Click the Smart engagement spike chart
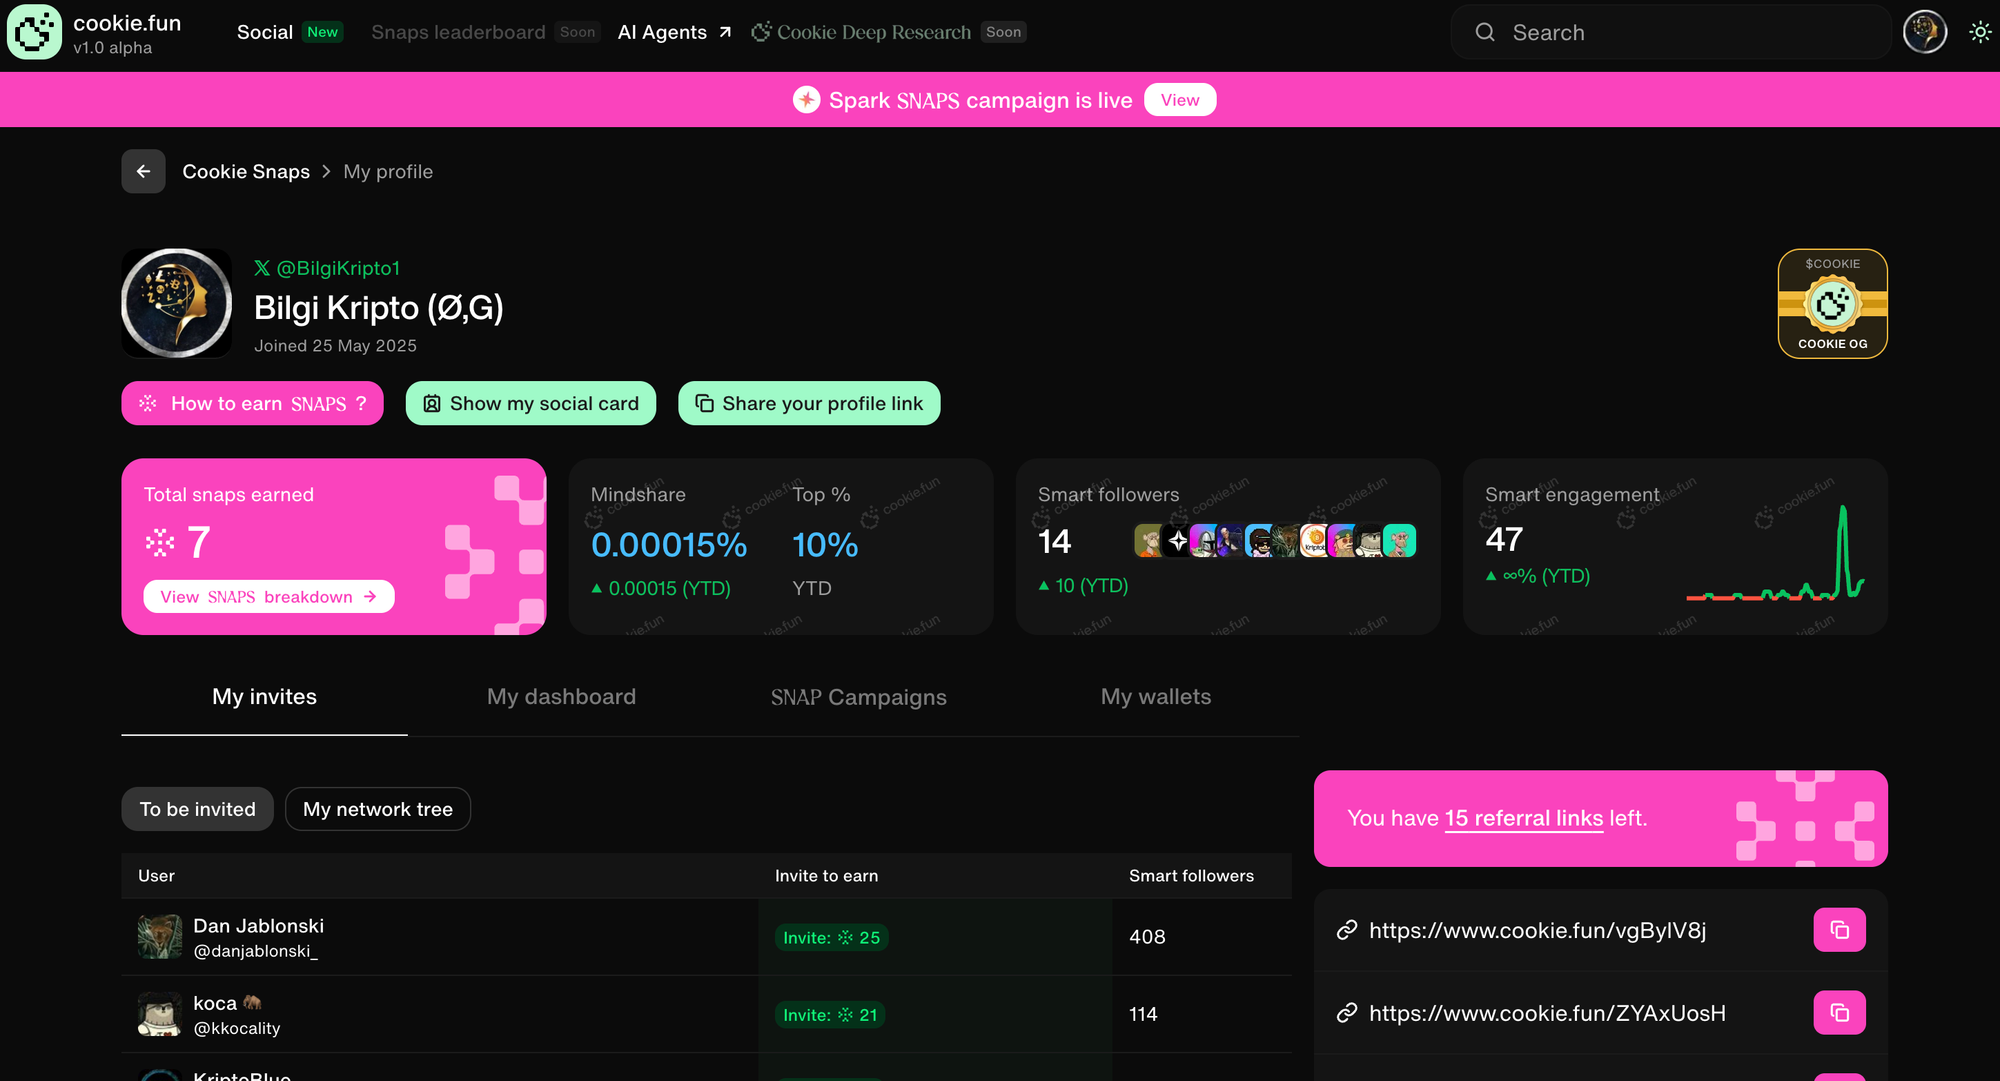Screen dimensions: 2000x1081 click(x=1775, y=553)
